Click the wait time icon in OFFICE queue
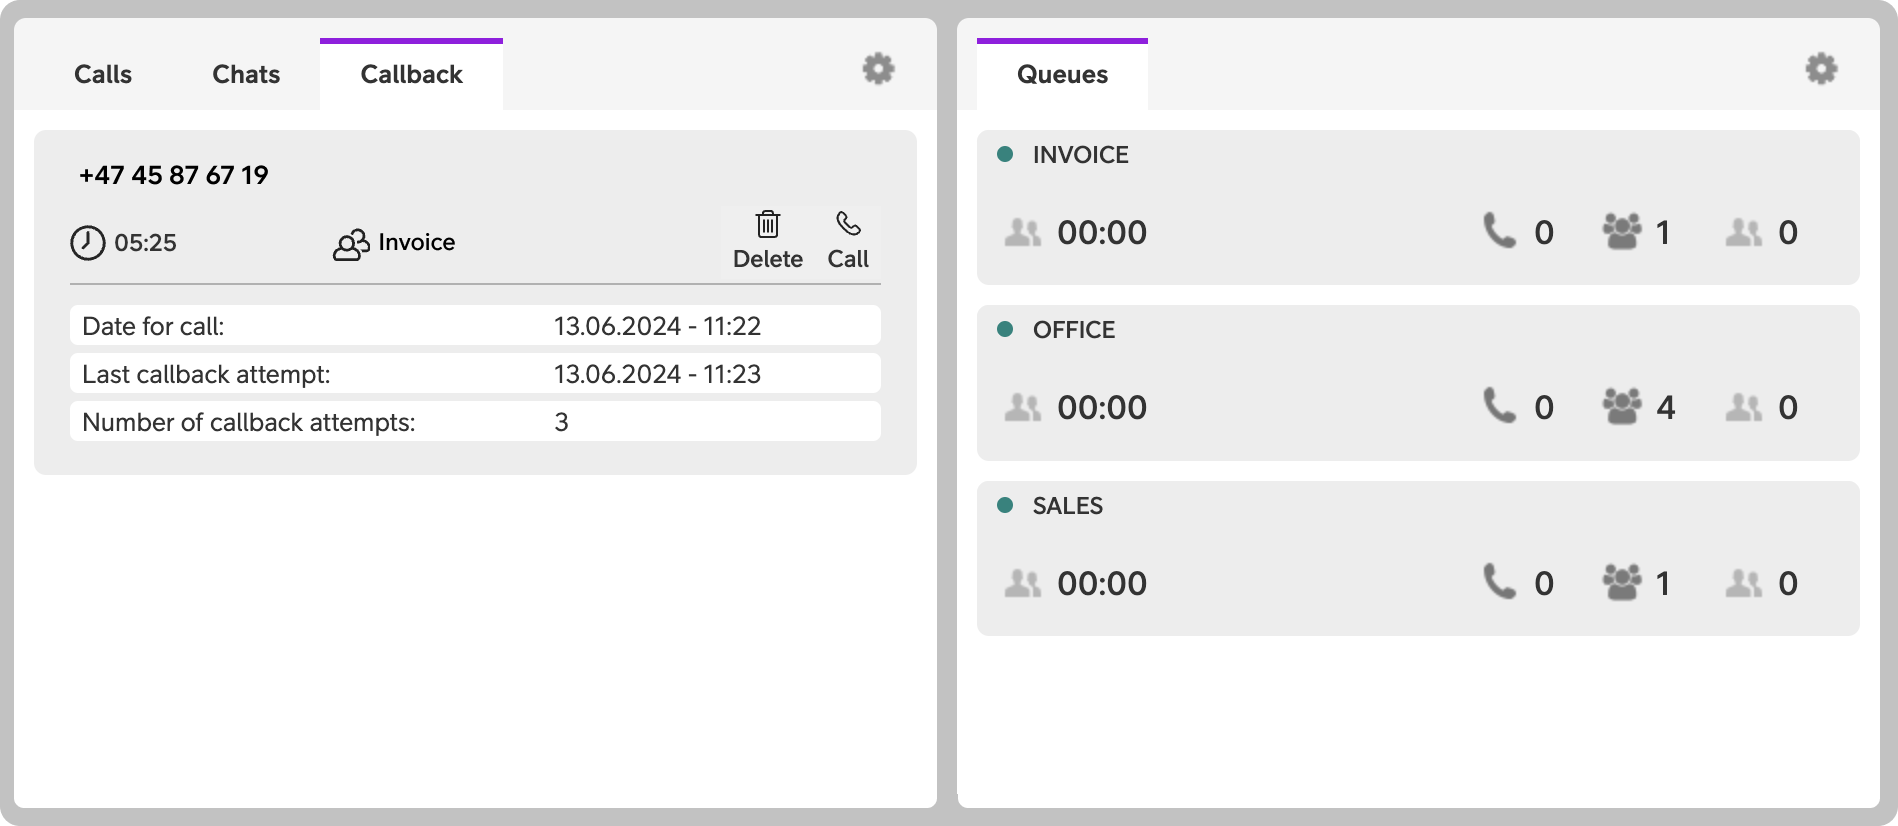The image size is (1898, 826). [x=1022, y=408]
